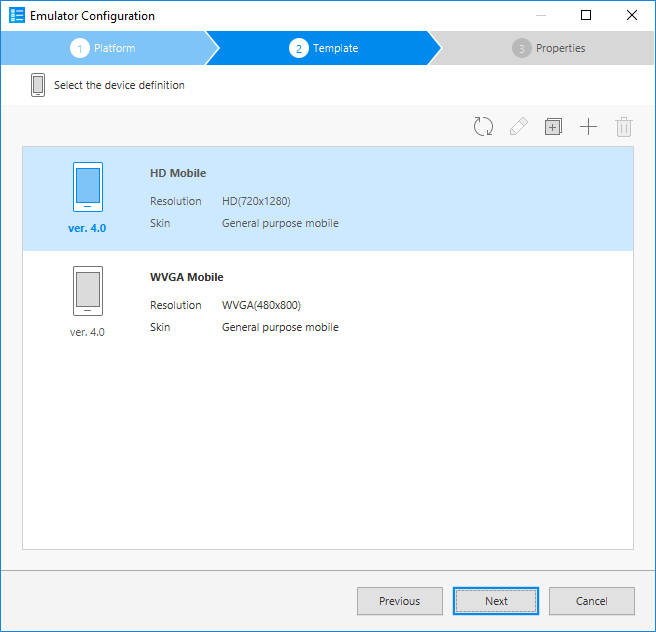Screen dimensions: 656x632
Task: Click the refresh templates icon
Action: point(484,127)
